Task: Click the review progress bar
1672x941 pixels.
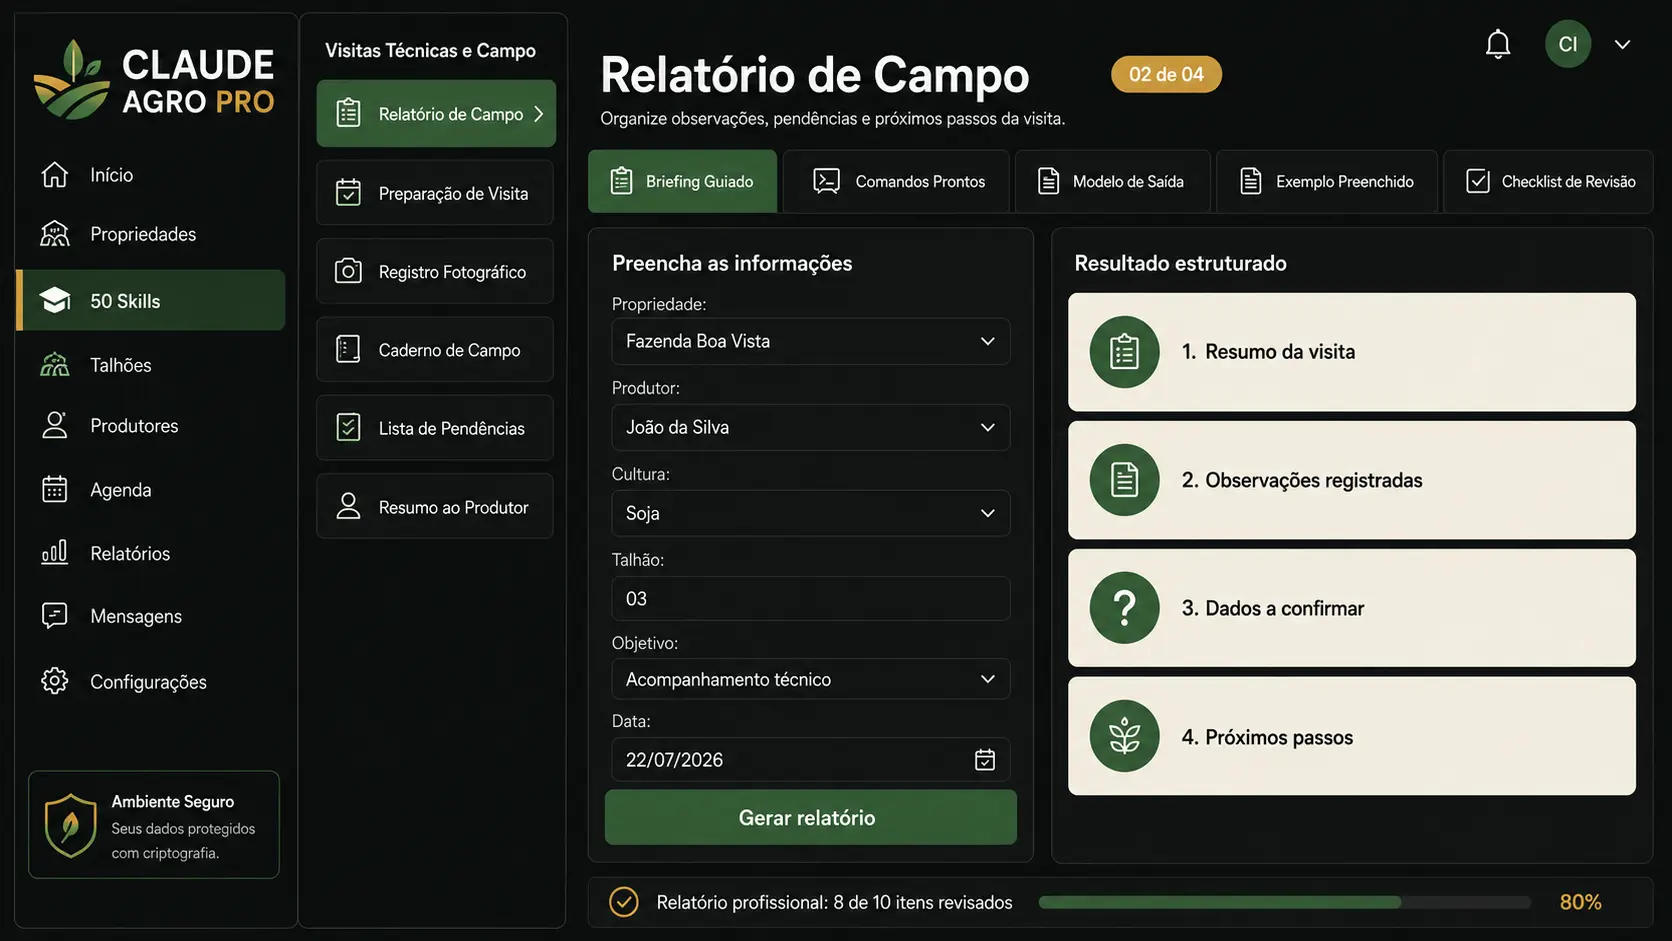Action: (1284, 902)
